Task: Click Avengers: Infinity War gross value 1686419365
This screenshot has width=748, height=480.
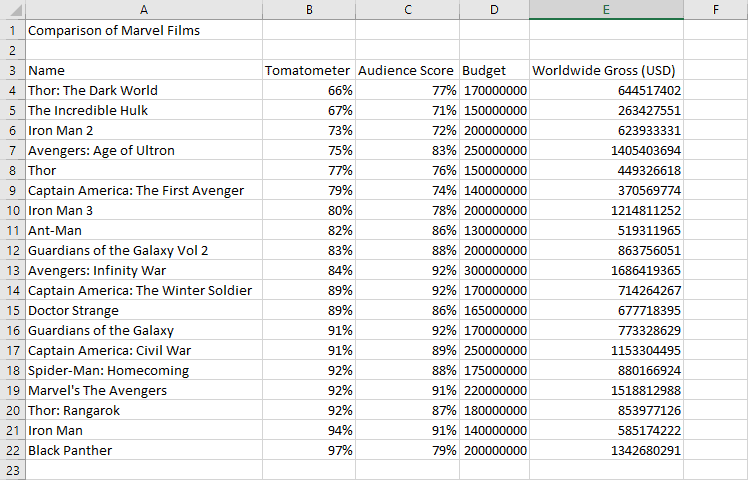Action: [606, 271]
